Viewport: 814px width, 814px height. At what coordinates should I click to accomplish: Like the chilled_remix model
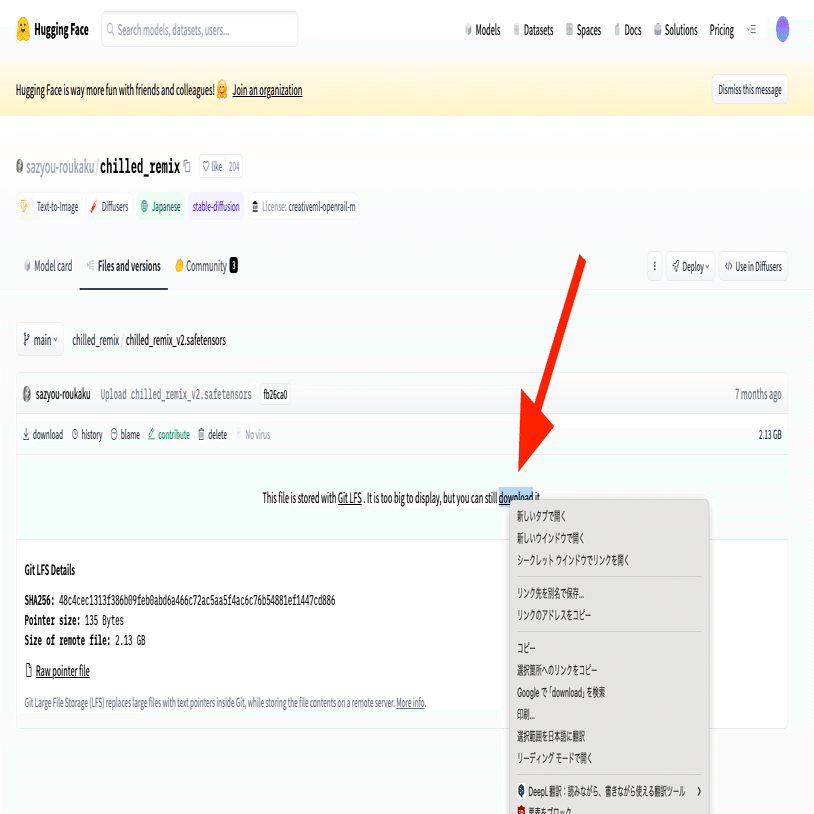[212, 167]
